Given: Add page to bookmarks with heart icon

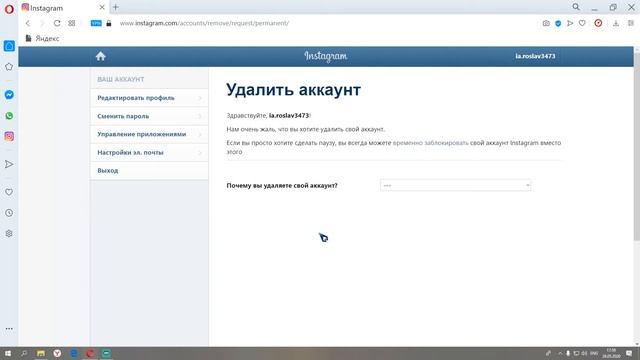Looking at the screenshot, I should point(582,23).
